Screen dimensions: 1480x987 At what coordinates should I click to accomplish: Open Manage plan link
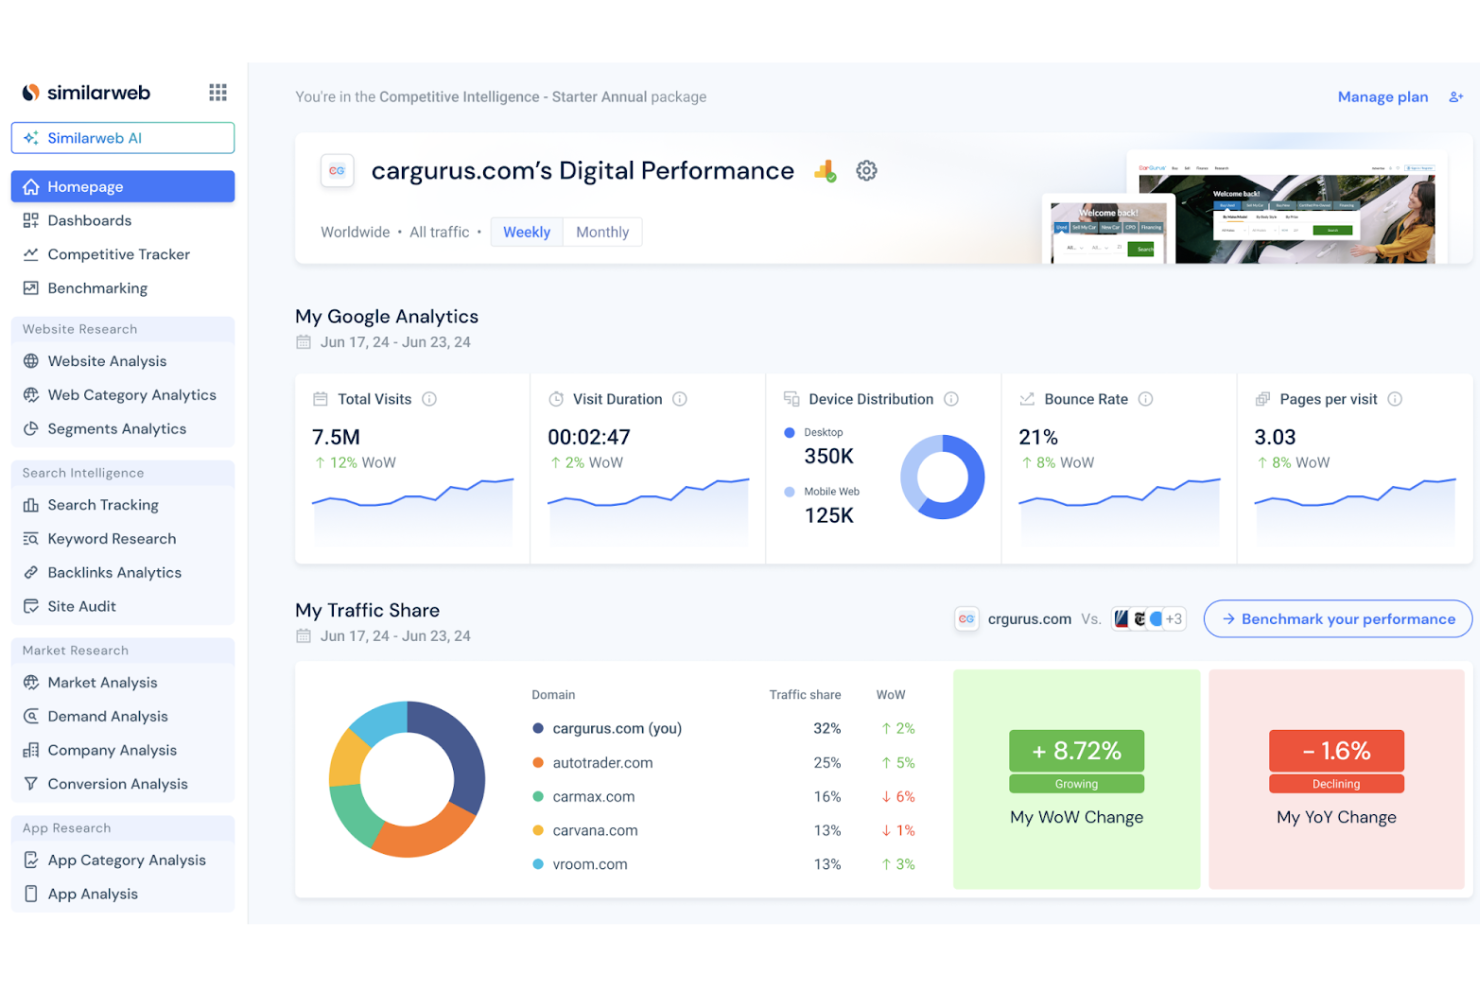click(1383, 96)
